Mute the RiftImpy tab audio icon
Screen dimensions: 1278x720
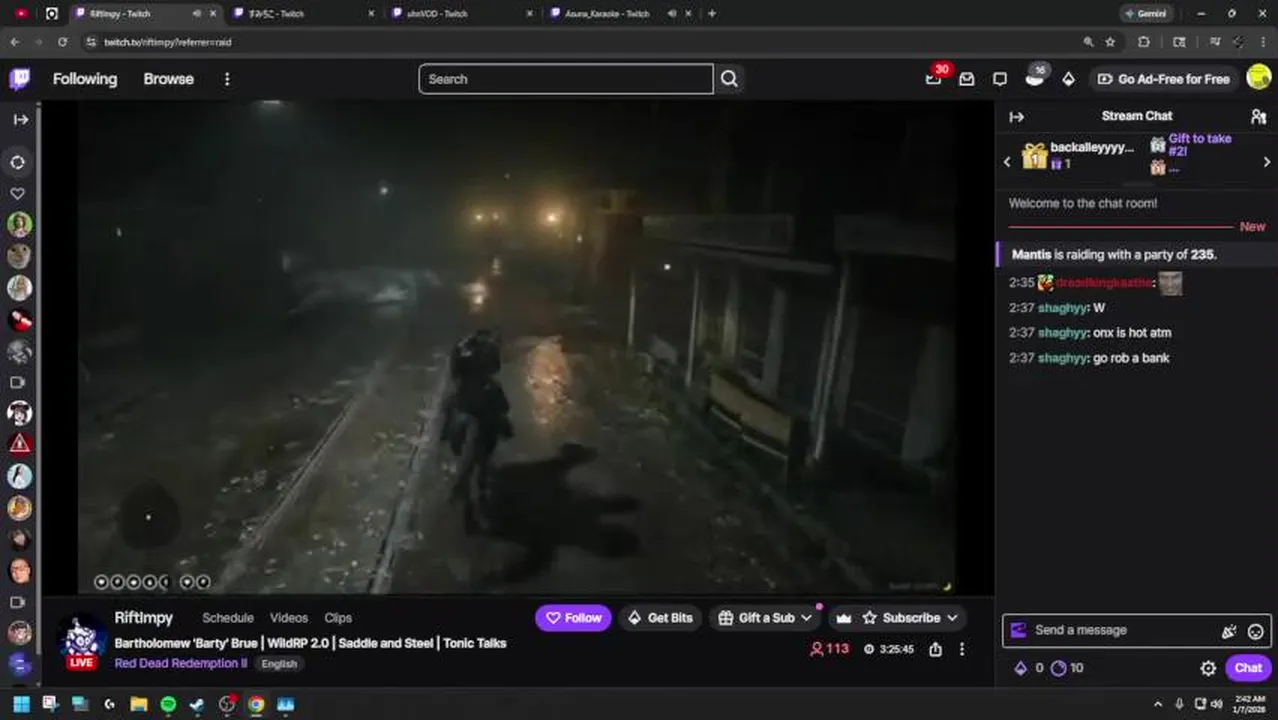pos(196,14)
